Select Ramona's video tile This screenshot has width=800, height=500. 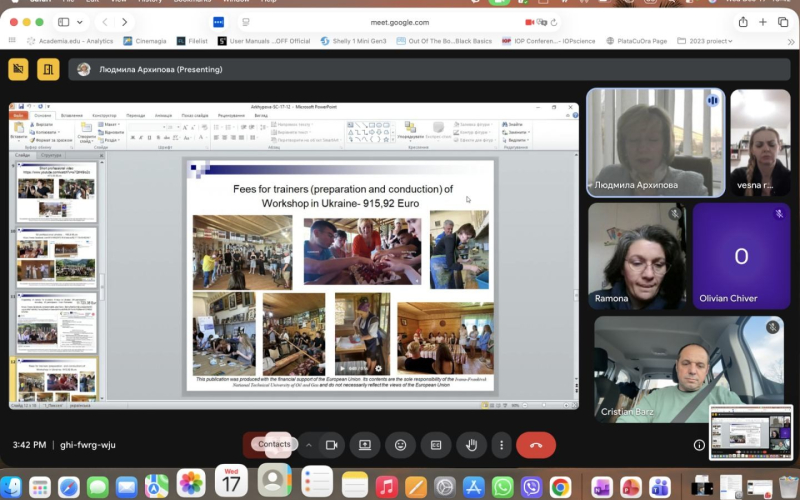636,255
